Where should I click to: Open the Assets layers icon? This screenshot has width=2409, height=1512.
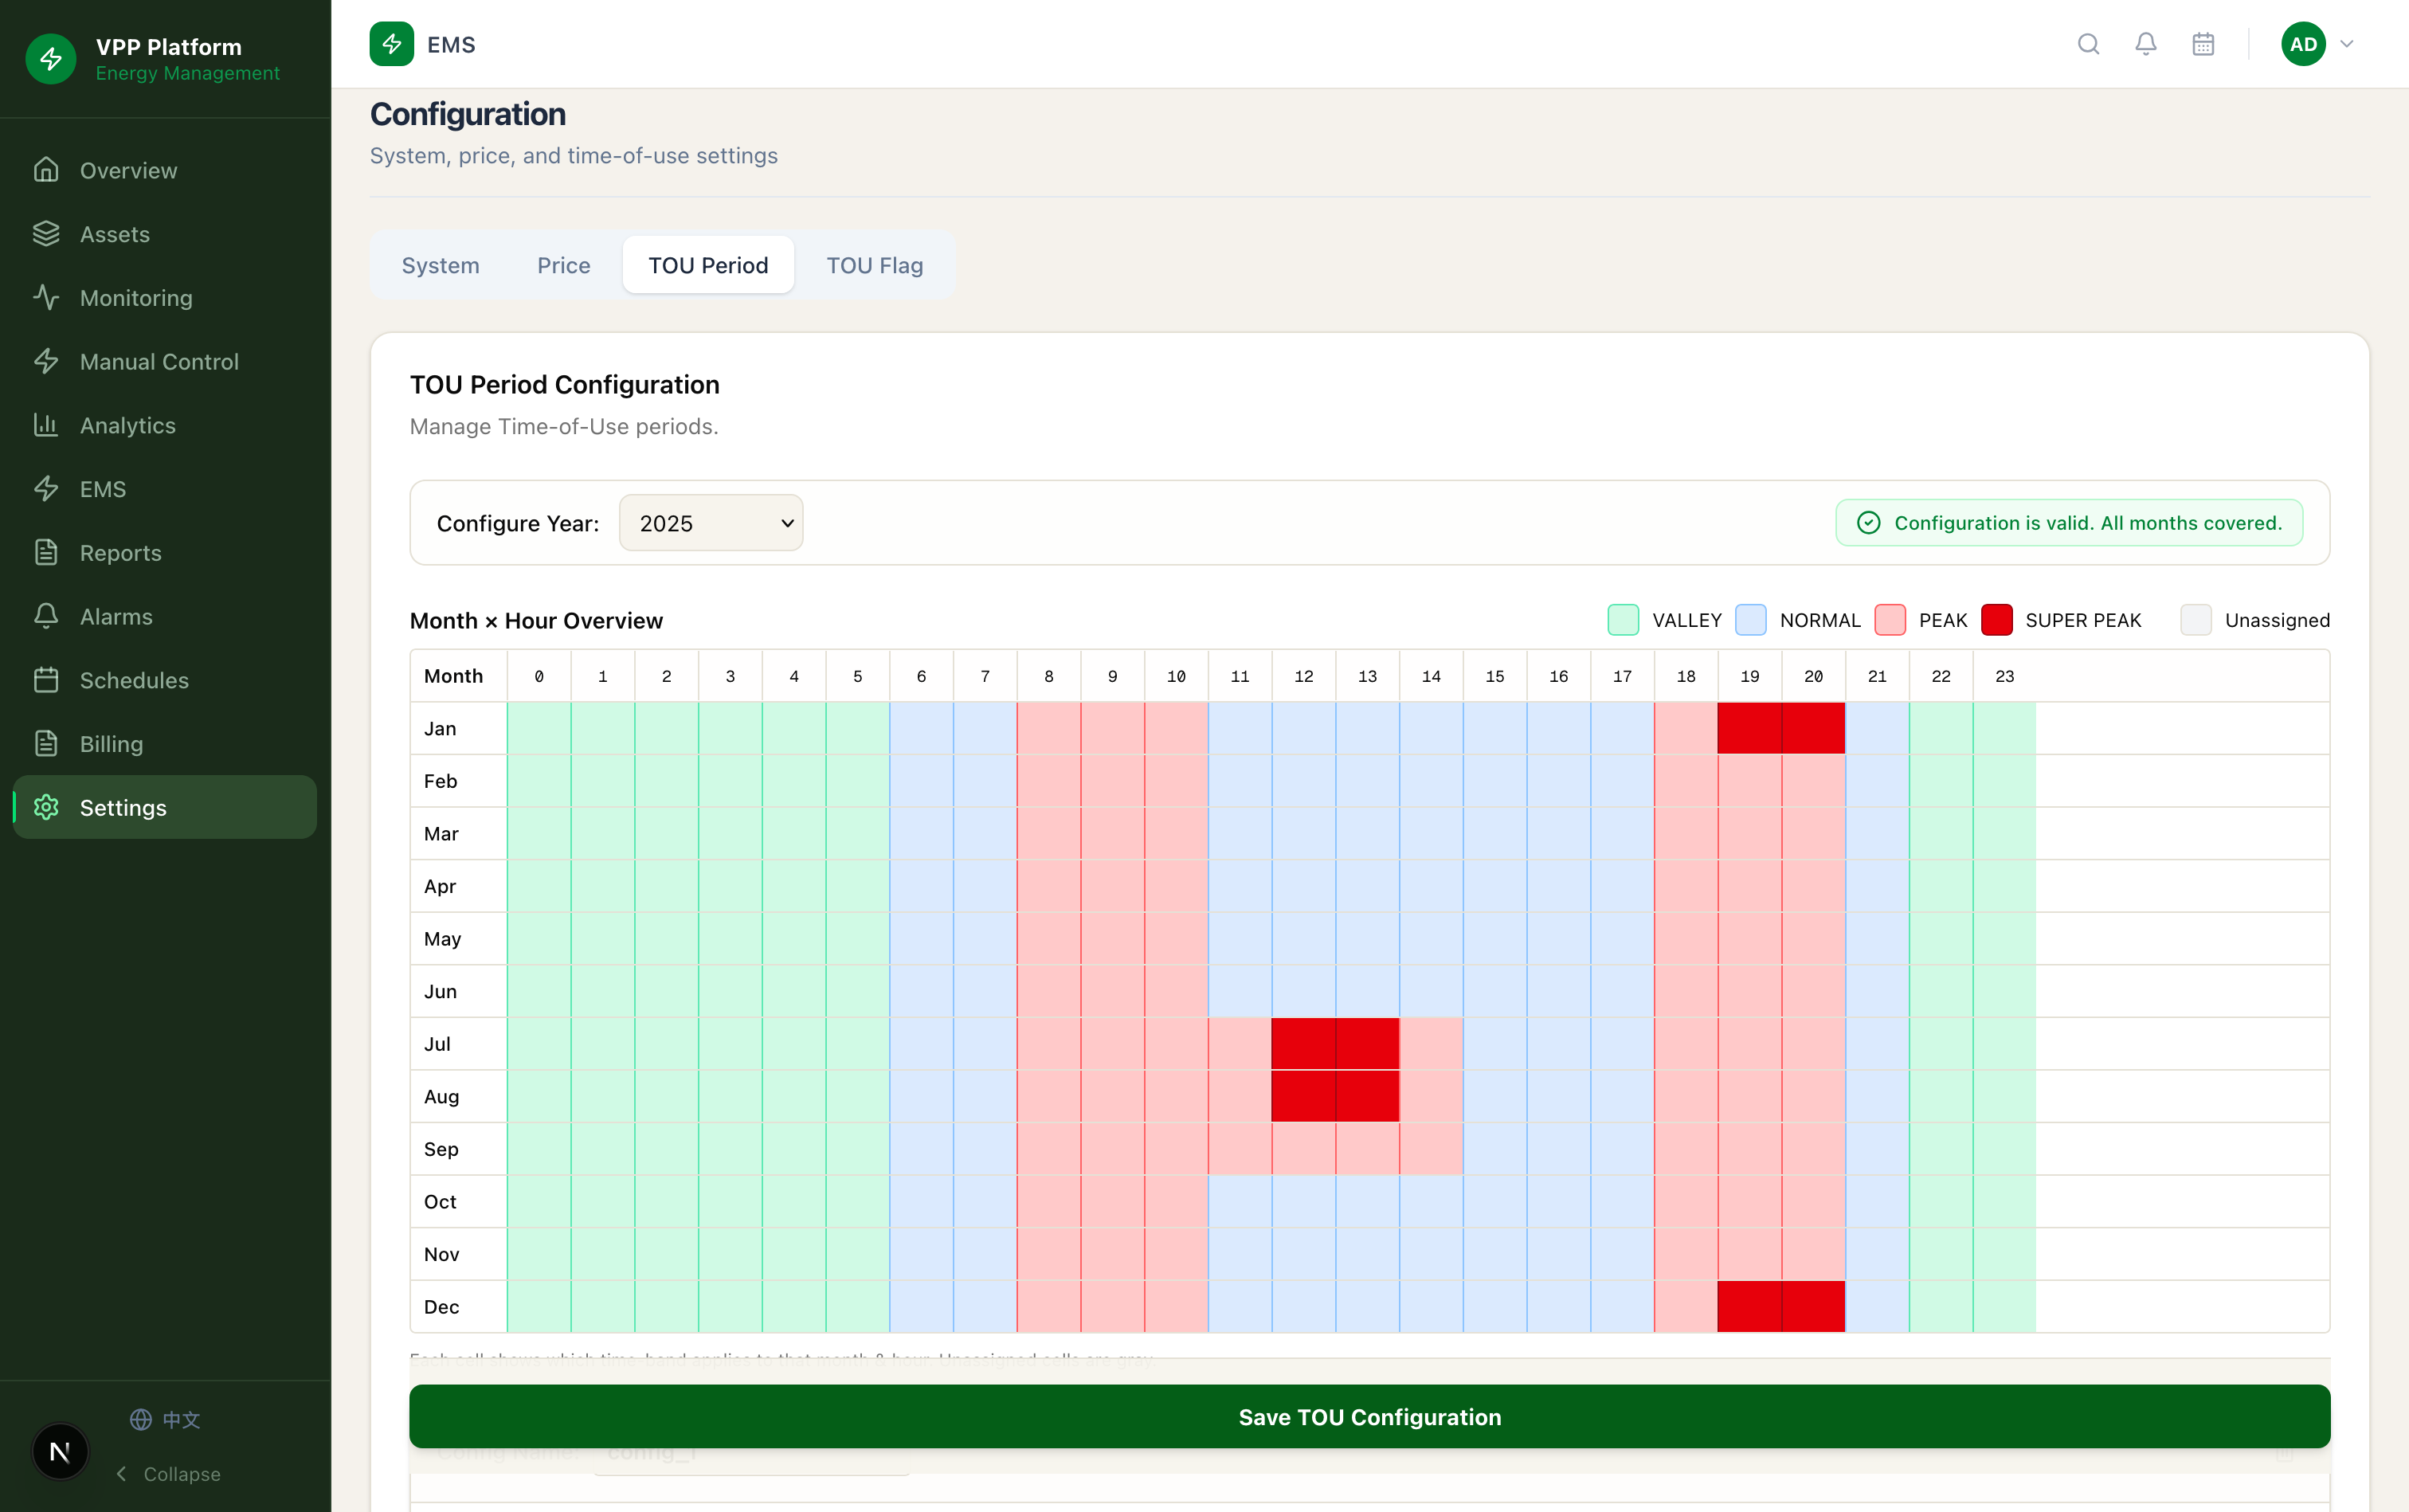[46, 234]
